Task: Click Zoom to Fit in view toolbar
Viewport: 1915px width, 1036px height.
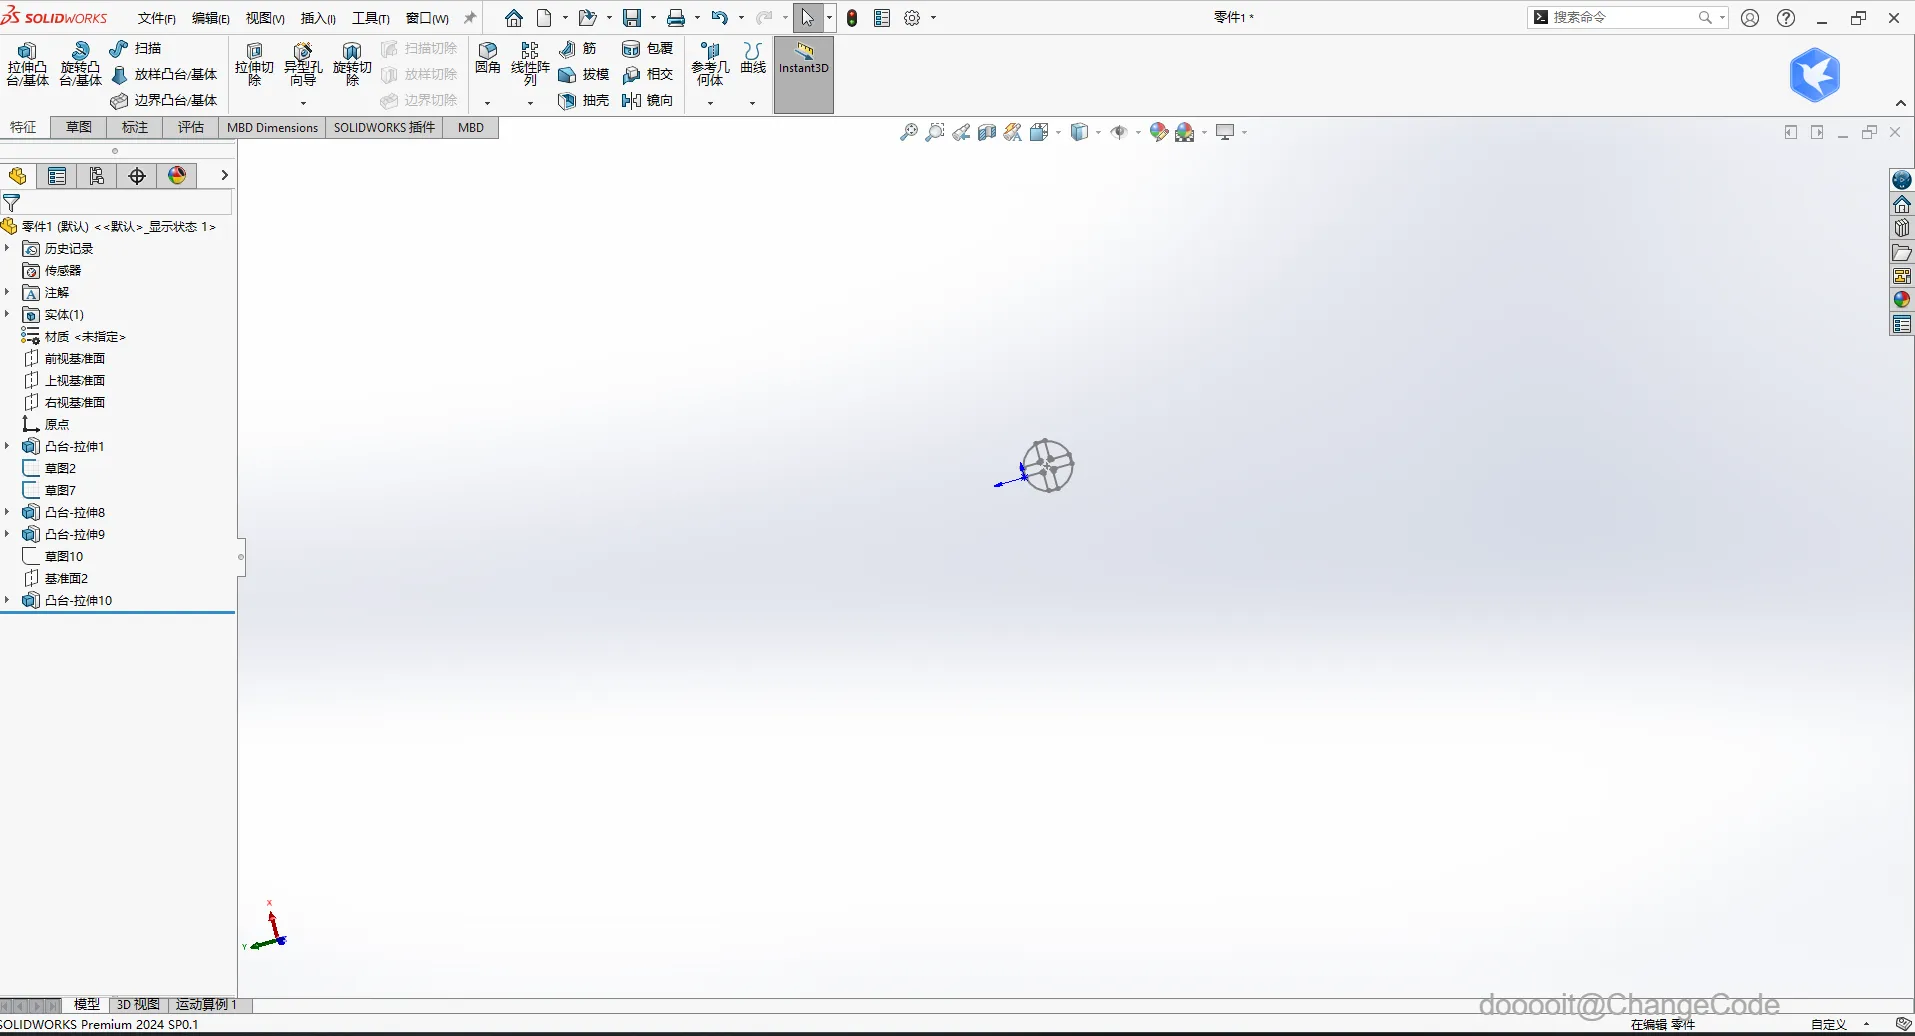Action: (909, 132)
